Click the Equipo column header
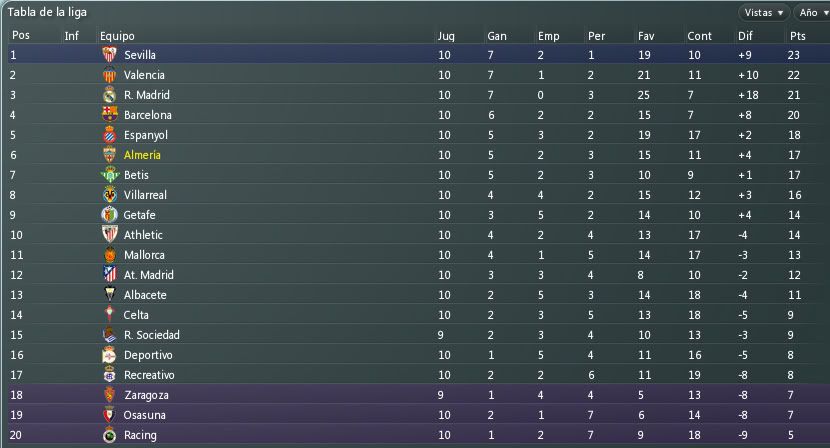This screenshot has width=830, height=448. [118, 36]
